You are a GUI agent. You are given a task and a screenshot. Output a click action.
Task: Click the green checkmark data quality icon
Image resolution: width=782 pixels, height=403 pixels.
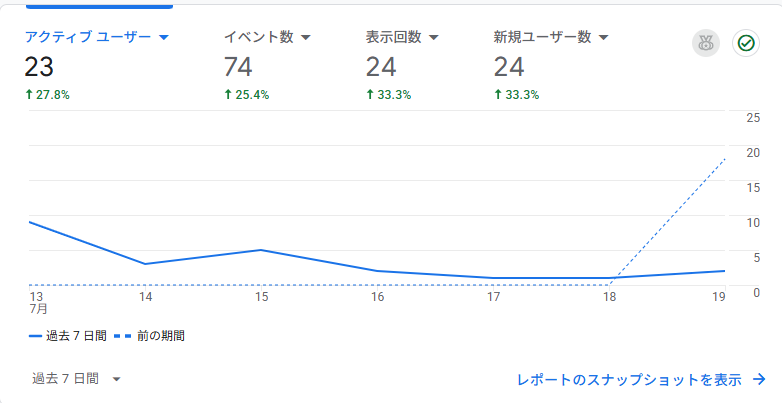pos(746,43)
